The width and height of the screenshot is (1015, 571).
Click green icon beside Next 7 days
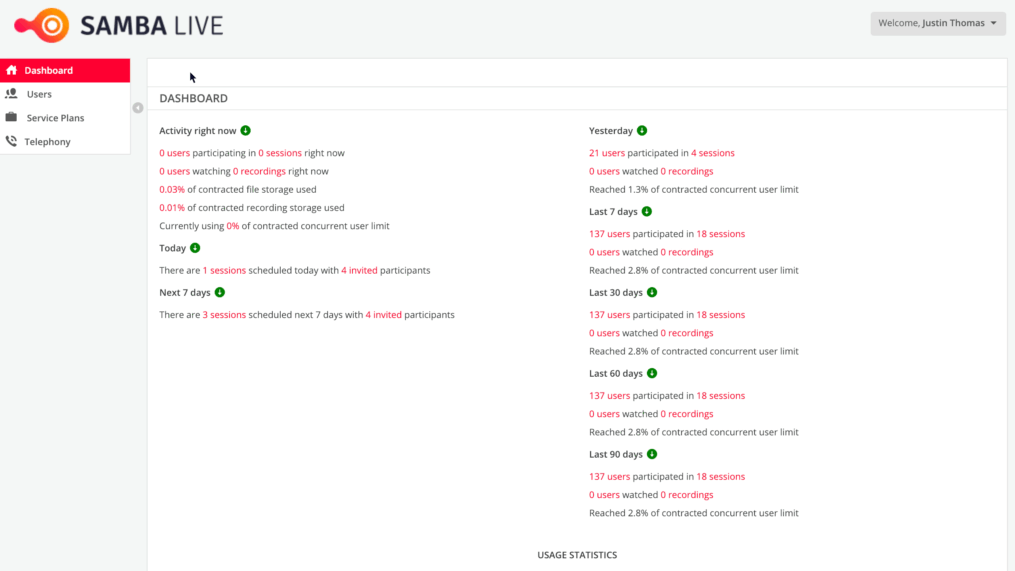point(220,292)
